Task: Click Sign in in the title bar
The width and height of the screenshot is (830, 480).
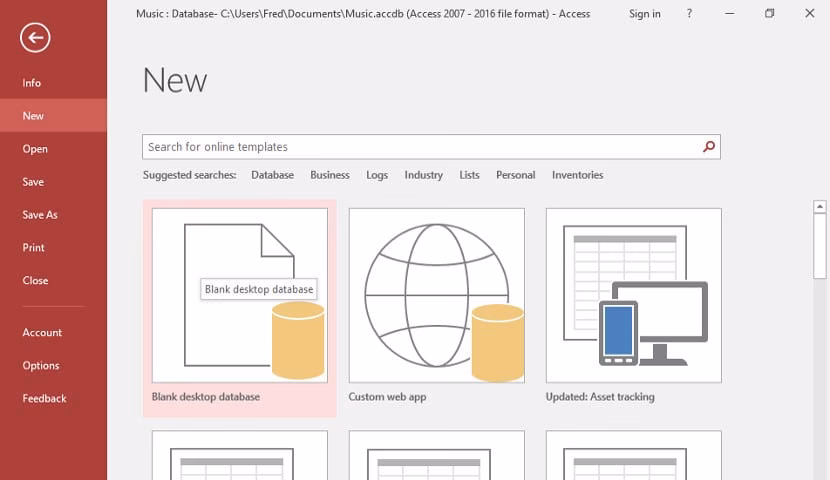Action: [645, 14]
